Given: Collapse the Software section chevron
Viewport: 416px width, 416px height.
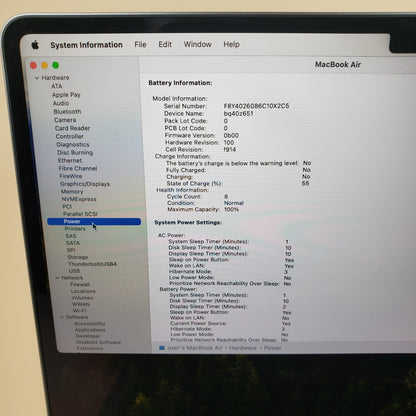Looking at the screenshot, I should pos(62,317).
